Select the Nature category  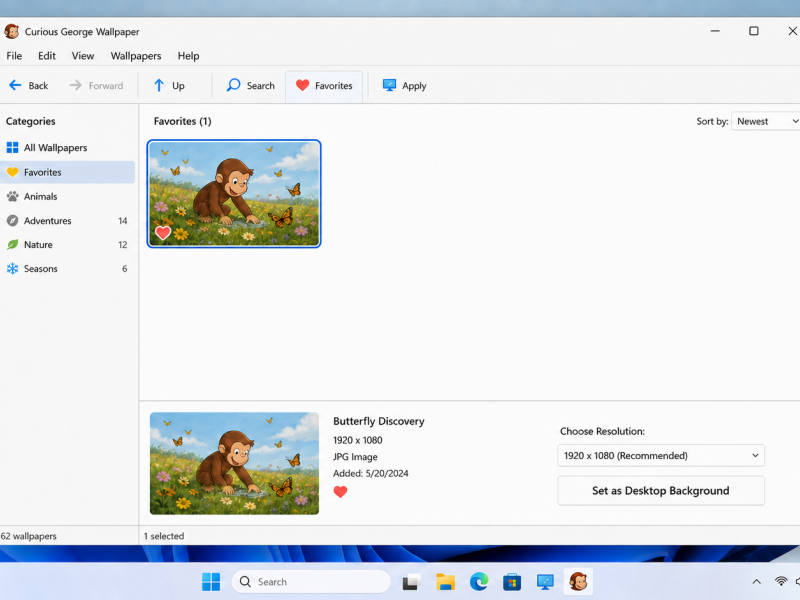click(67, 244)
